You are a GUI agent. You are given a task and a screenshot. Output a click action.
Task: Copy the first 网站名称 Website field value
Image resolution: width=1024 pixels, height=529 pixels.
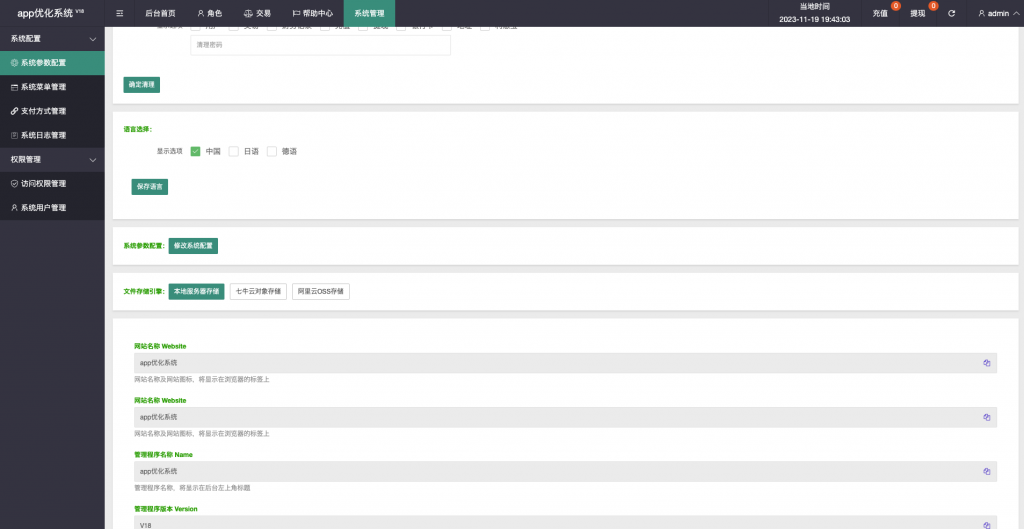985,363
